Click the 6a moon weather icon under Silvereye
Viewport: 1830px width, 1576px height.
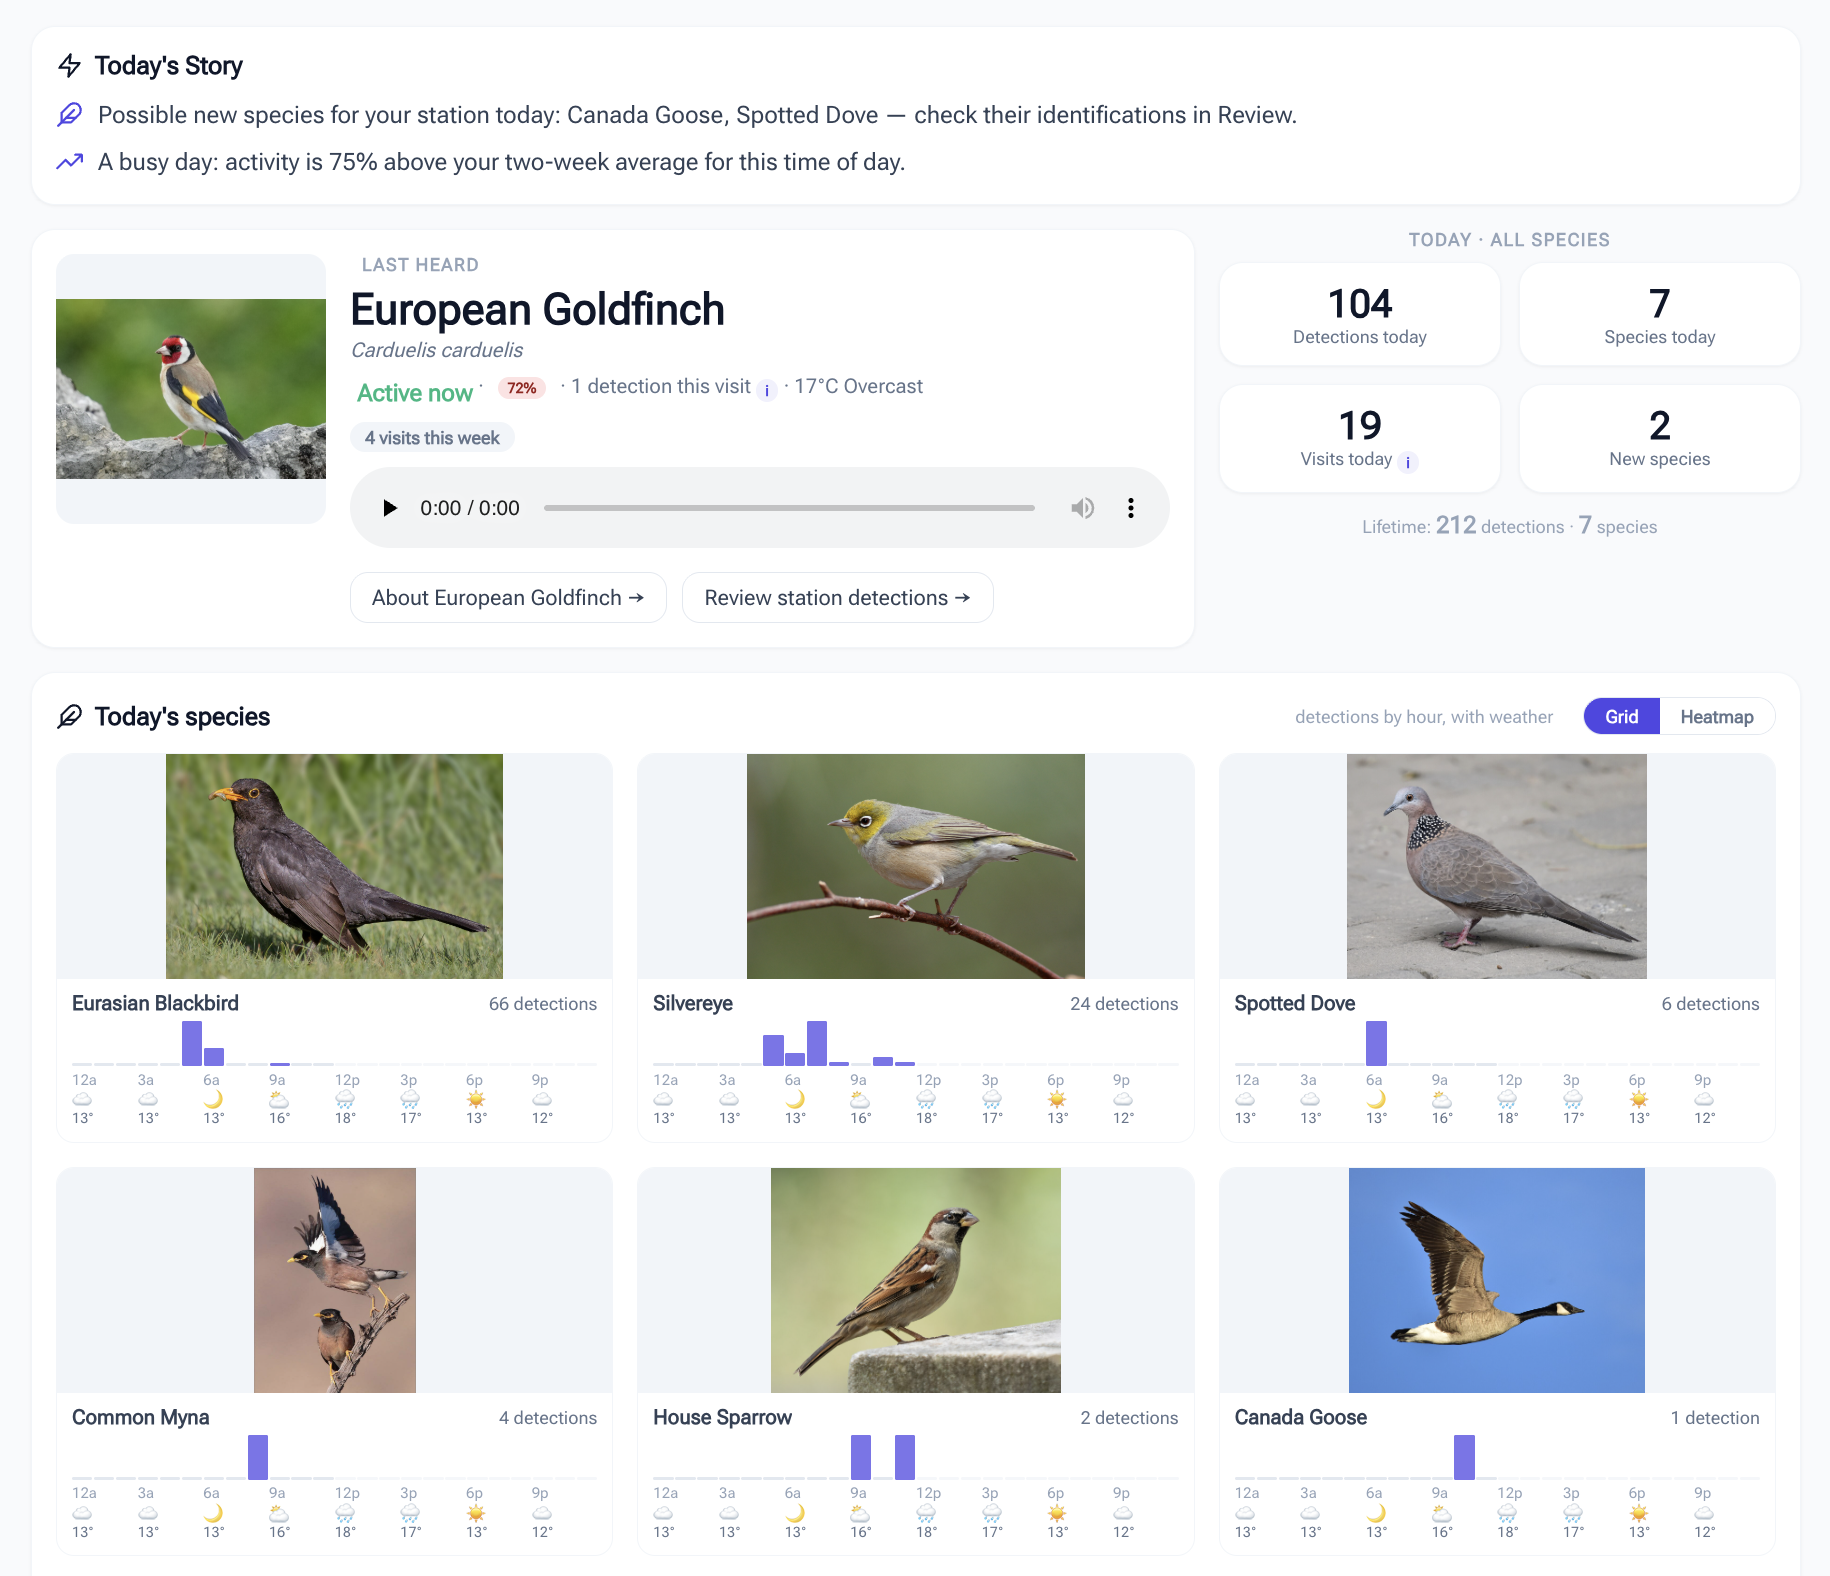pyautogui.click(x=794, y=1099)
